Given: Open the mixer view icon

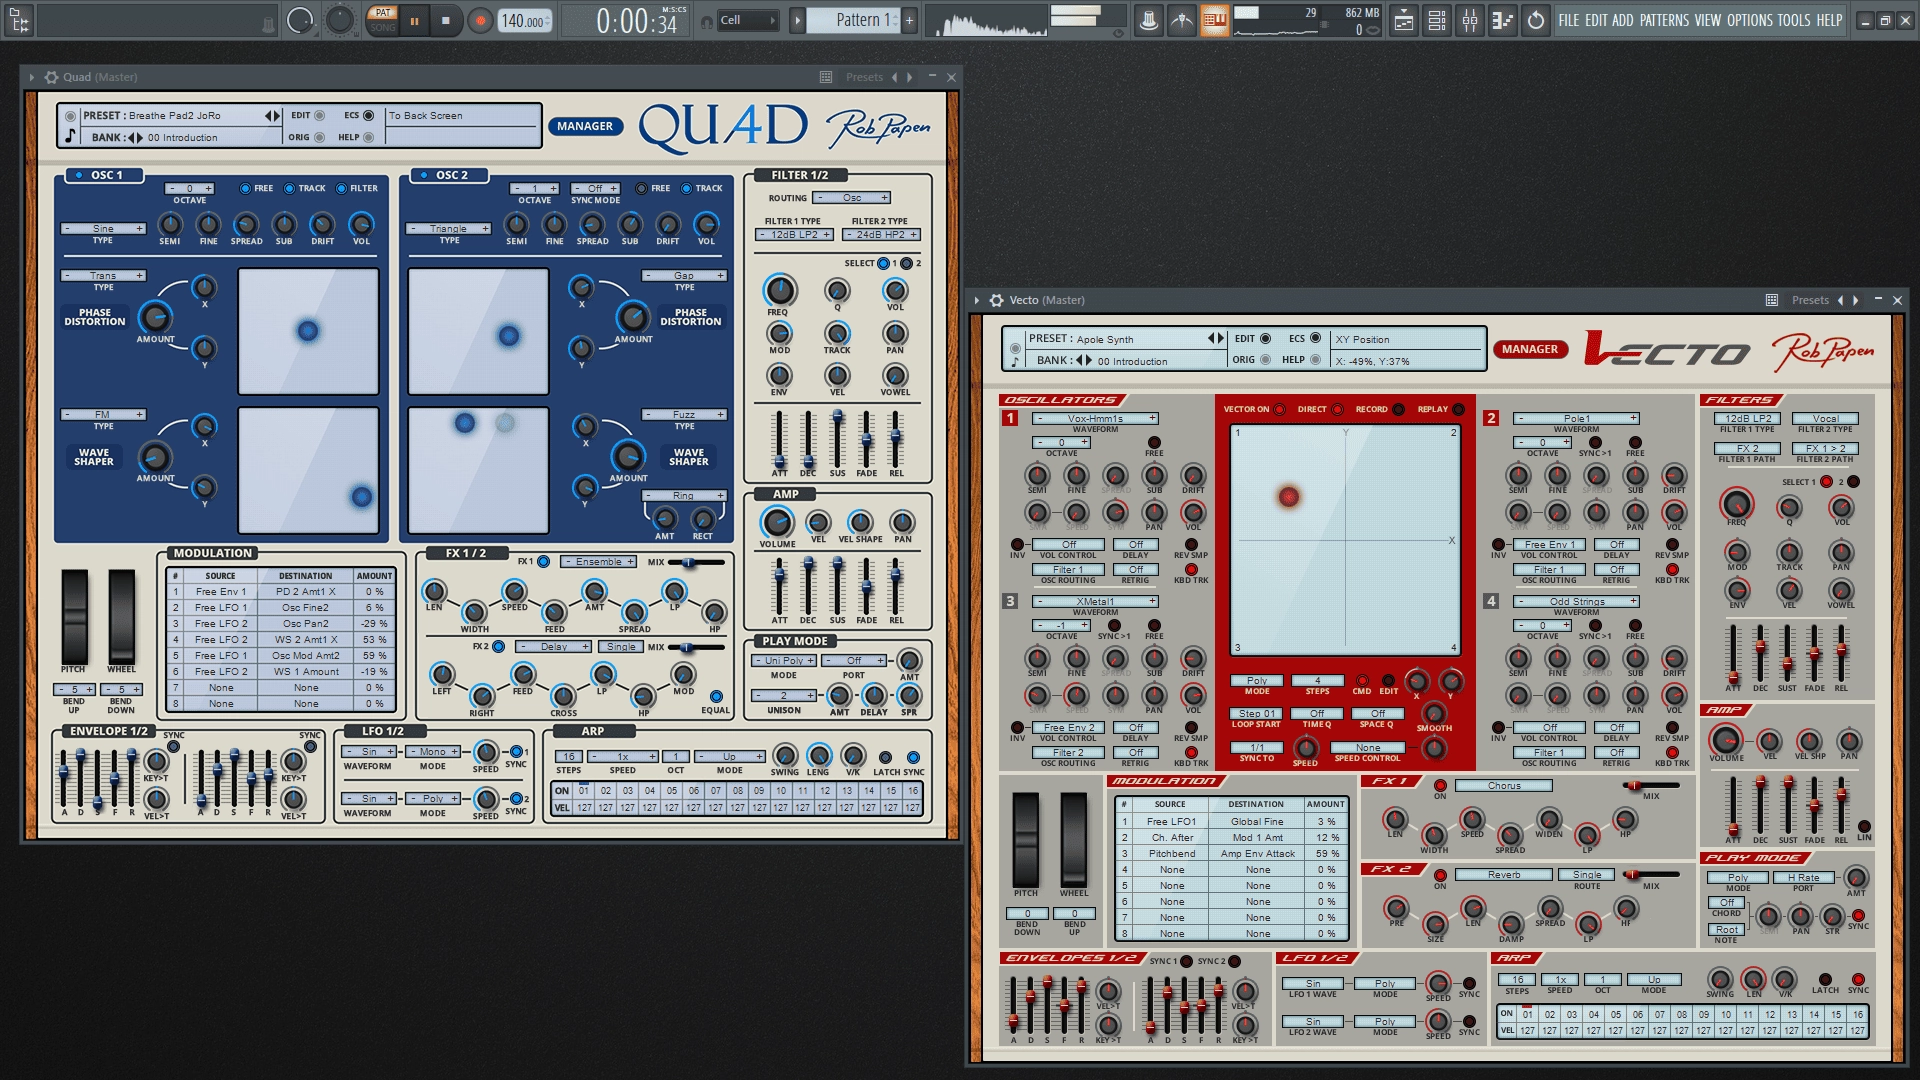Looking at the screenshot, I should 1470,20.
